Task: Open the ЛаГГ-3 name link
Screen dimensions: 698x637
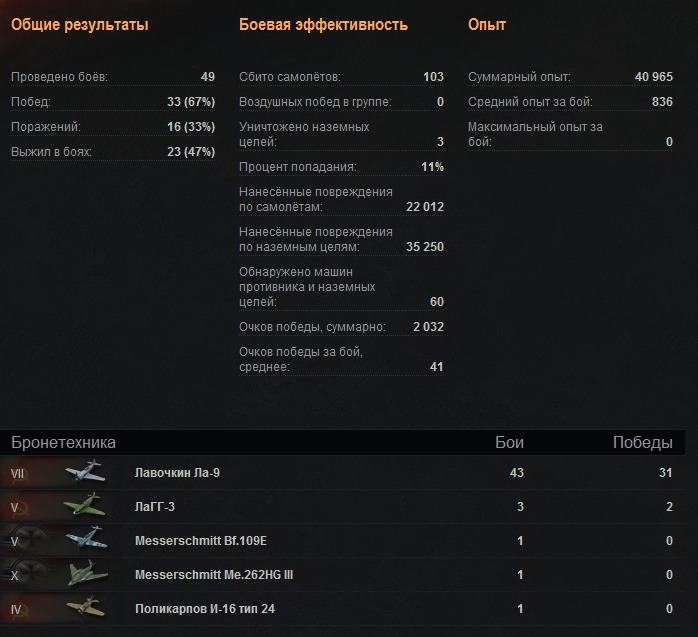Action: click(154, 507)
